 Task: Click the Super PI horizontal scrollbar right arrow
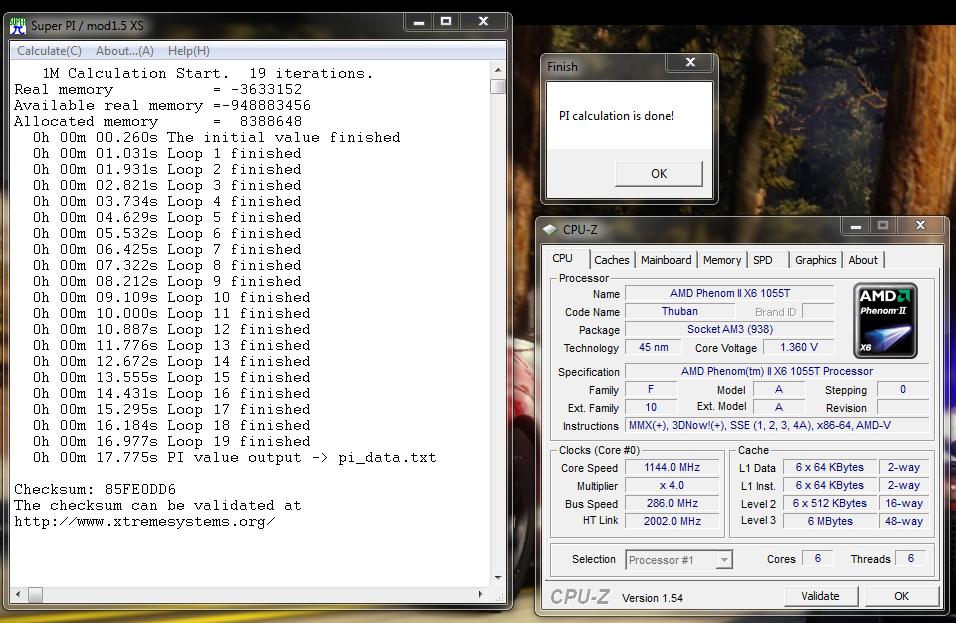(480, 594)
